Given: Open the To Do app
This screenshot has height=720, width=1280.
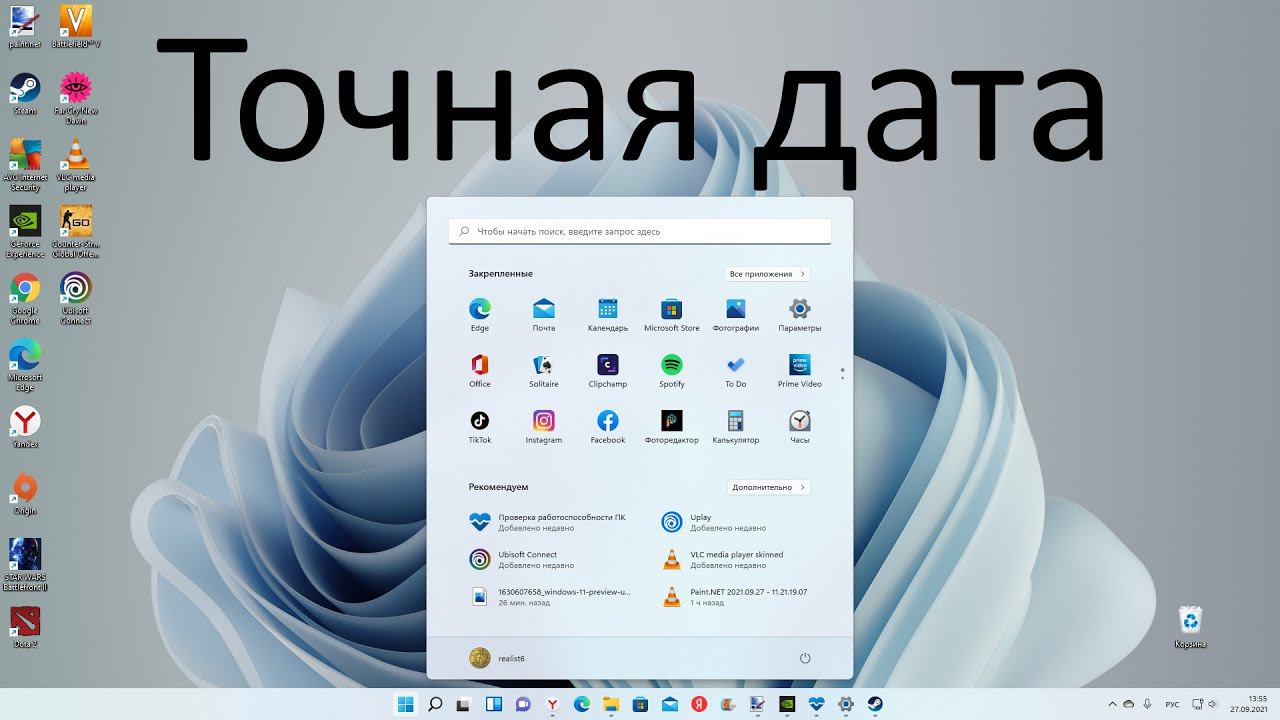Looking at the screenshot, I should point(736,370).
